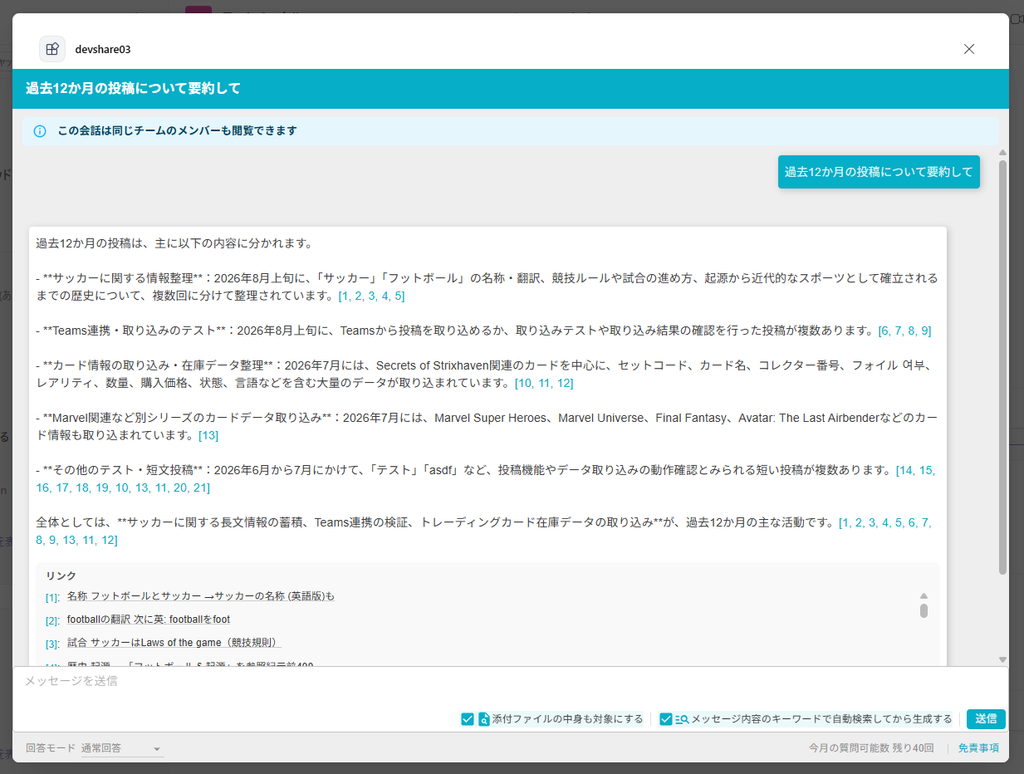The width and height of the screenshot is (1024, 774).
Task: Click the attachment file search icon
Action: pos(484,719)
